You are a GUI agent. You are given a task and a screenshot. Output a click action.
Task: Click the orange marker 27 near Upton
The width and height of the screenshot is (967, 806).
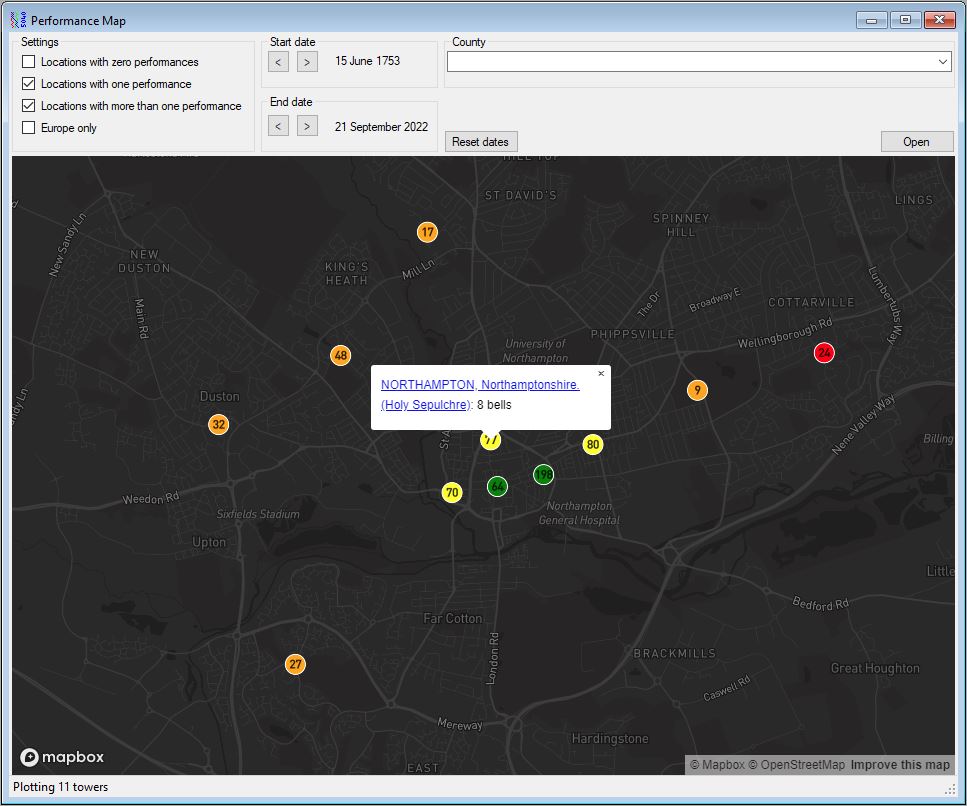point(295,664)
